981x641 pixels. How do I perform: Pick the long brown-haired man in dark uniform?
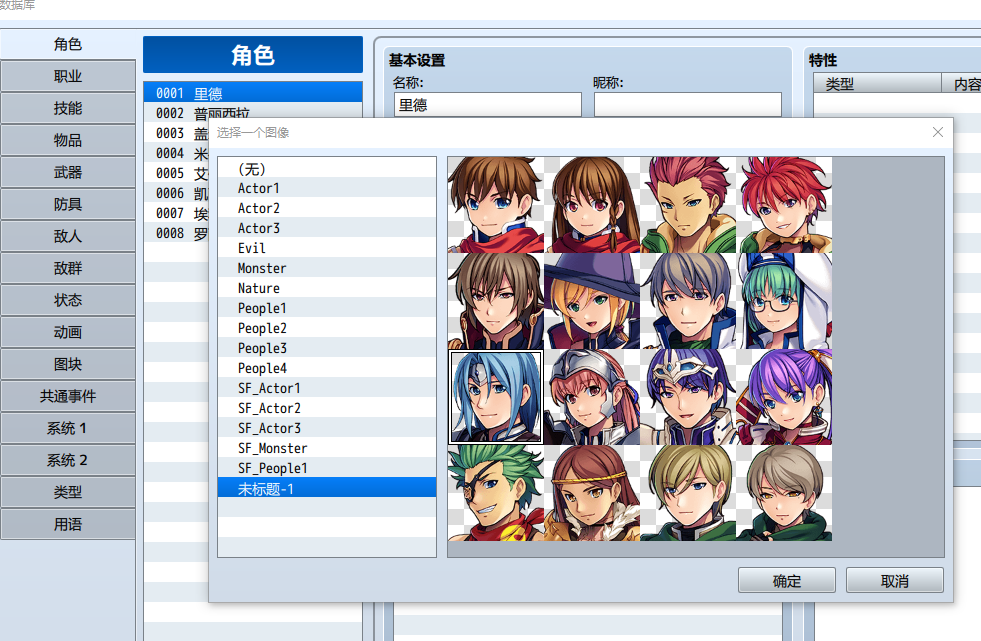(x=496, y=301)
